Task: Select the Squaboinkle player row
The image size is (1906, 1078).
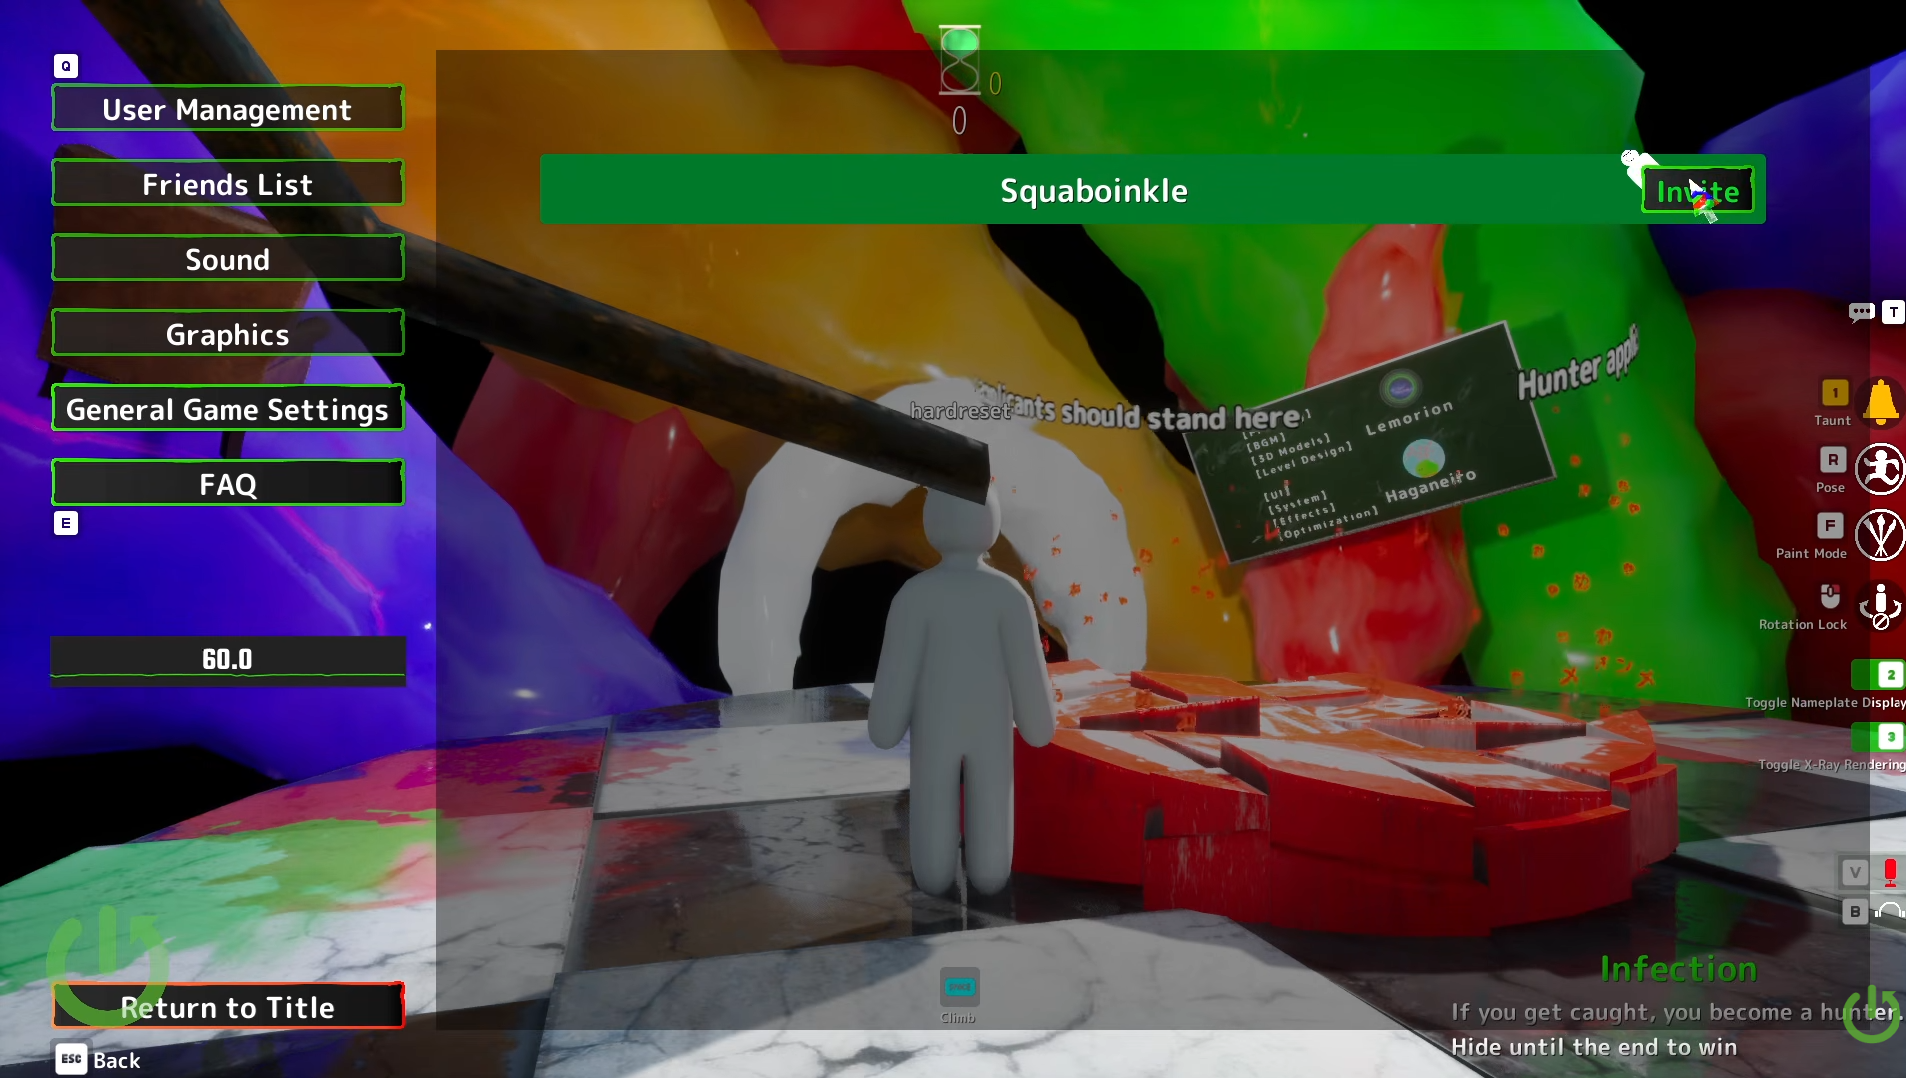Action: (1153, 189)
